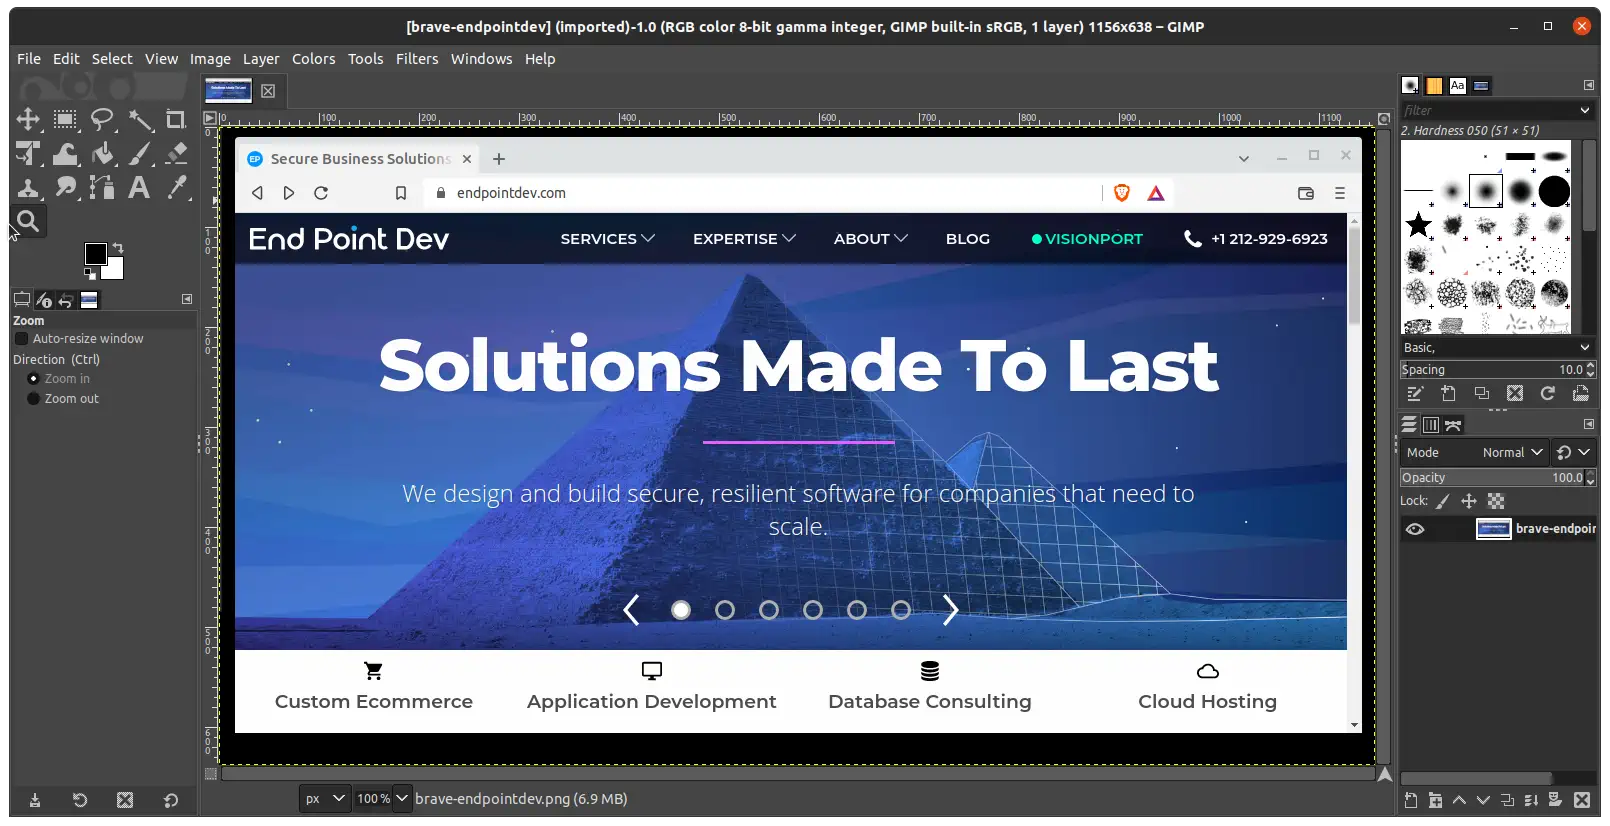
Task: Select the Rectangle Select tool
Action: [65, 120]
